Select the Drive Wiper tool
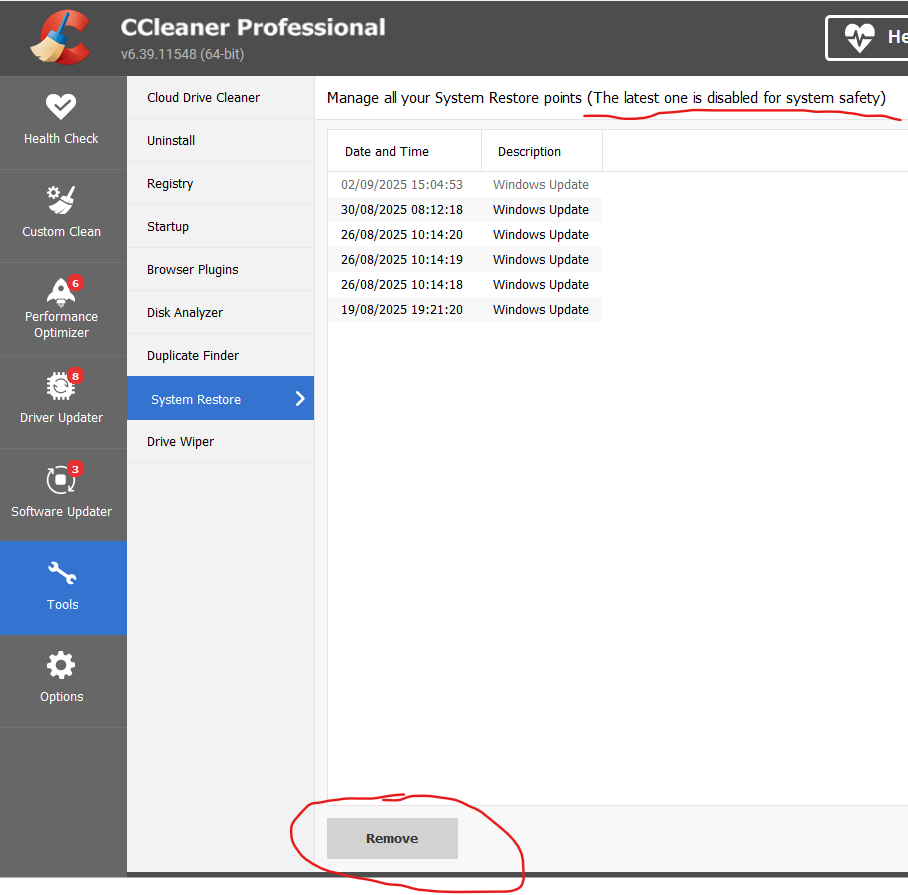Viewport: 908px width, 895px height. (180, 442)
